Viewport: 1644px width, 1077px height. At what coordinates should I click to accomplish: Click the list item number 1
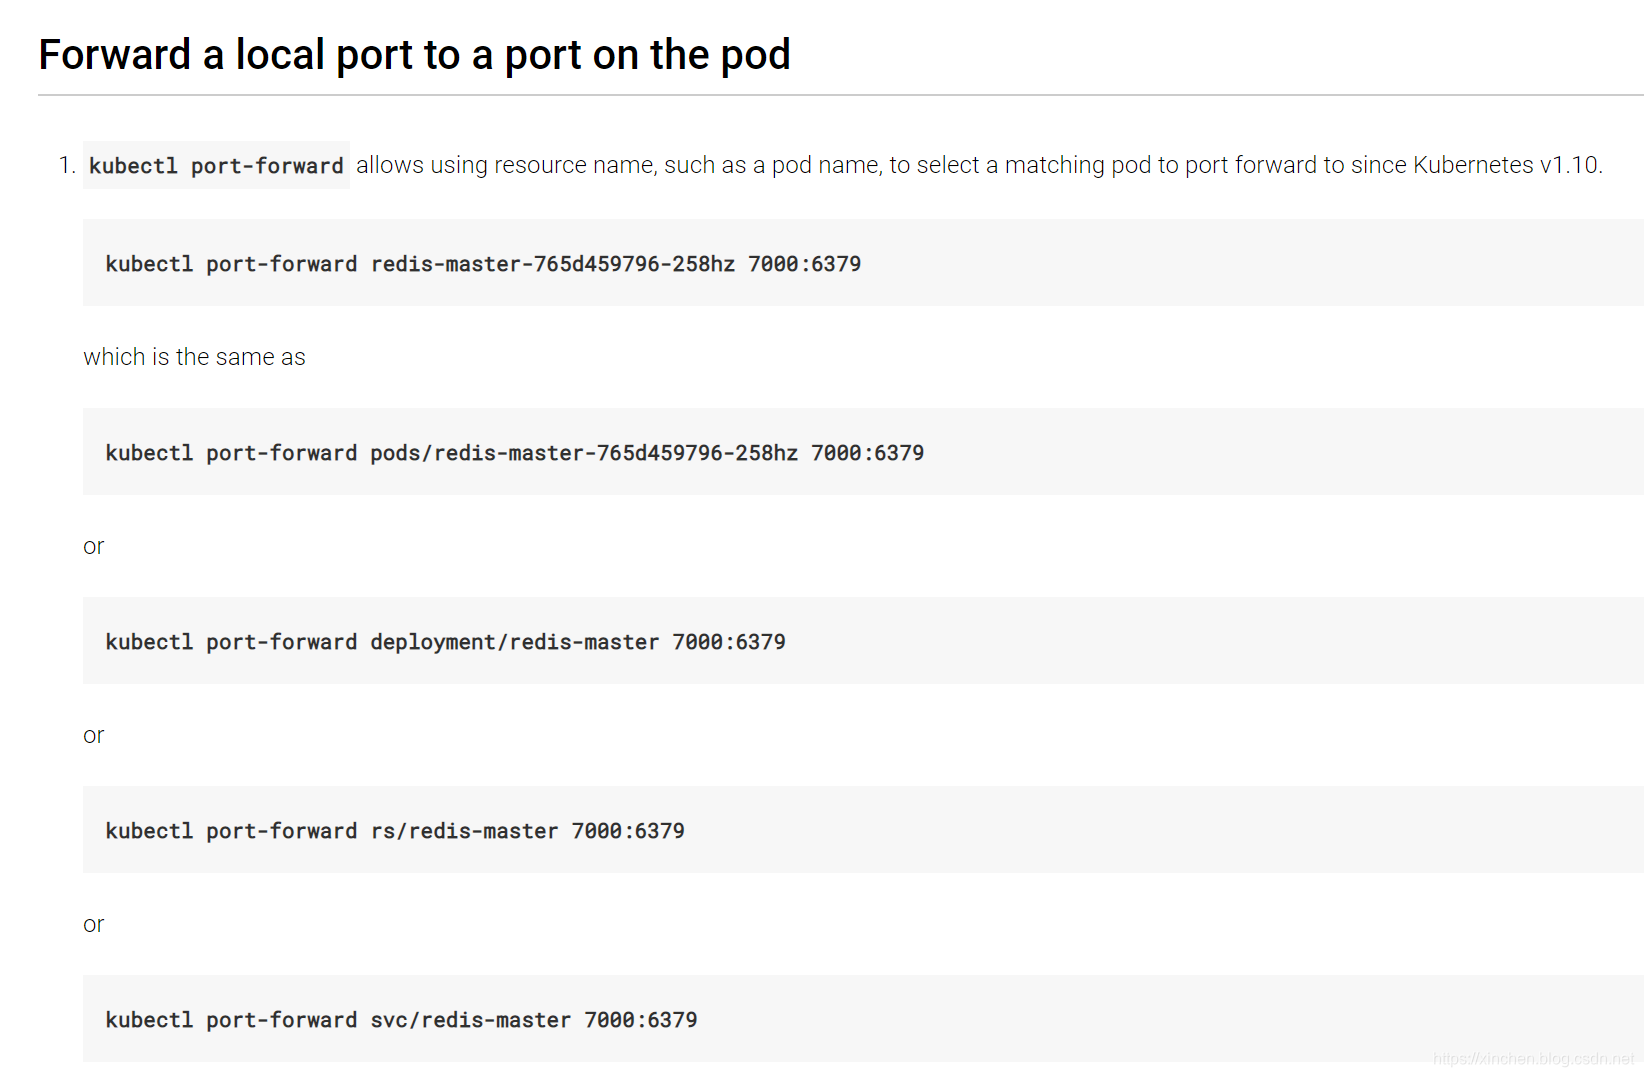click(x=66, y=165)
